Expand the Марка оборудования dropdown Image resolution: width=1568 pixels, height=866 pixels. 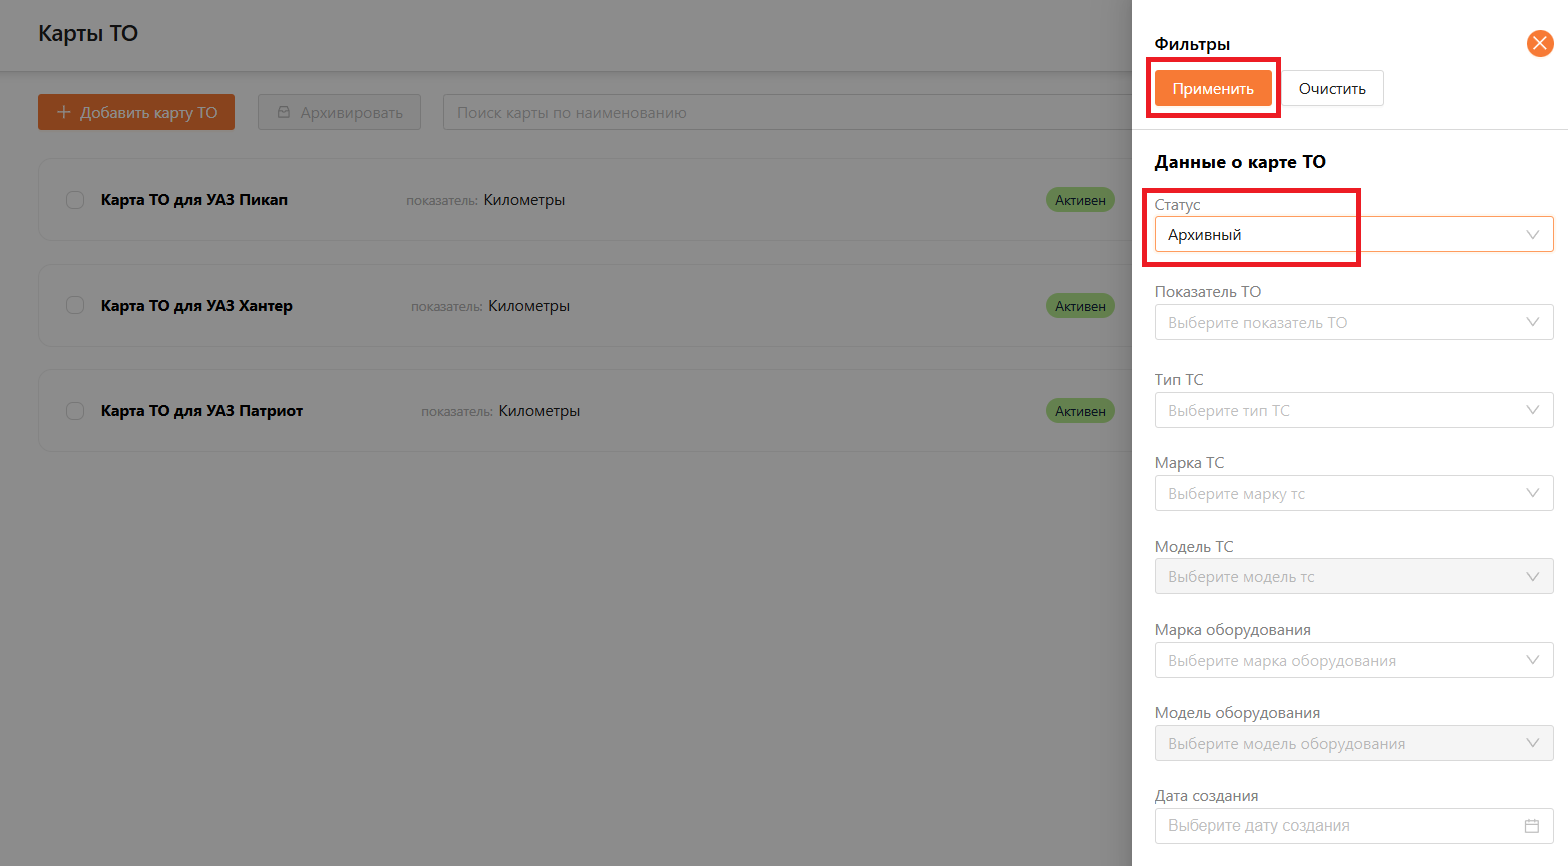[x=1353, y=661]
